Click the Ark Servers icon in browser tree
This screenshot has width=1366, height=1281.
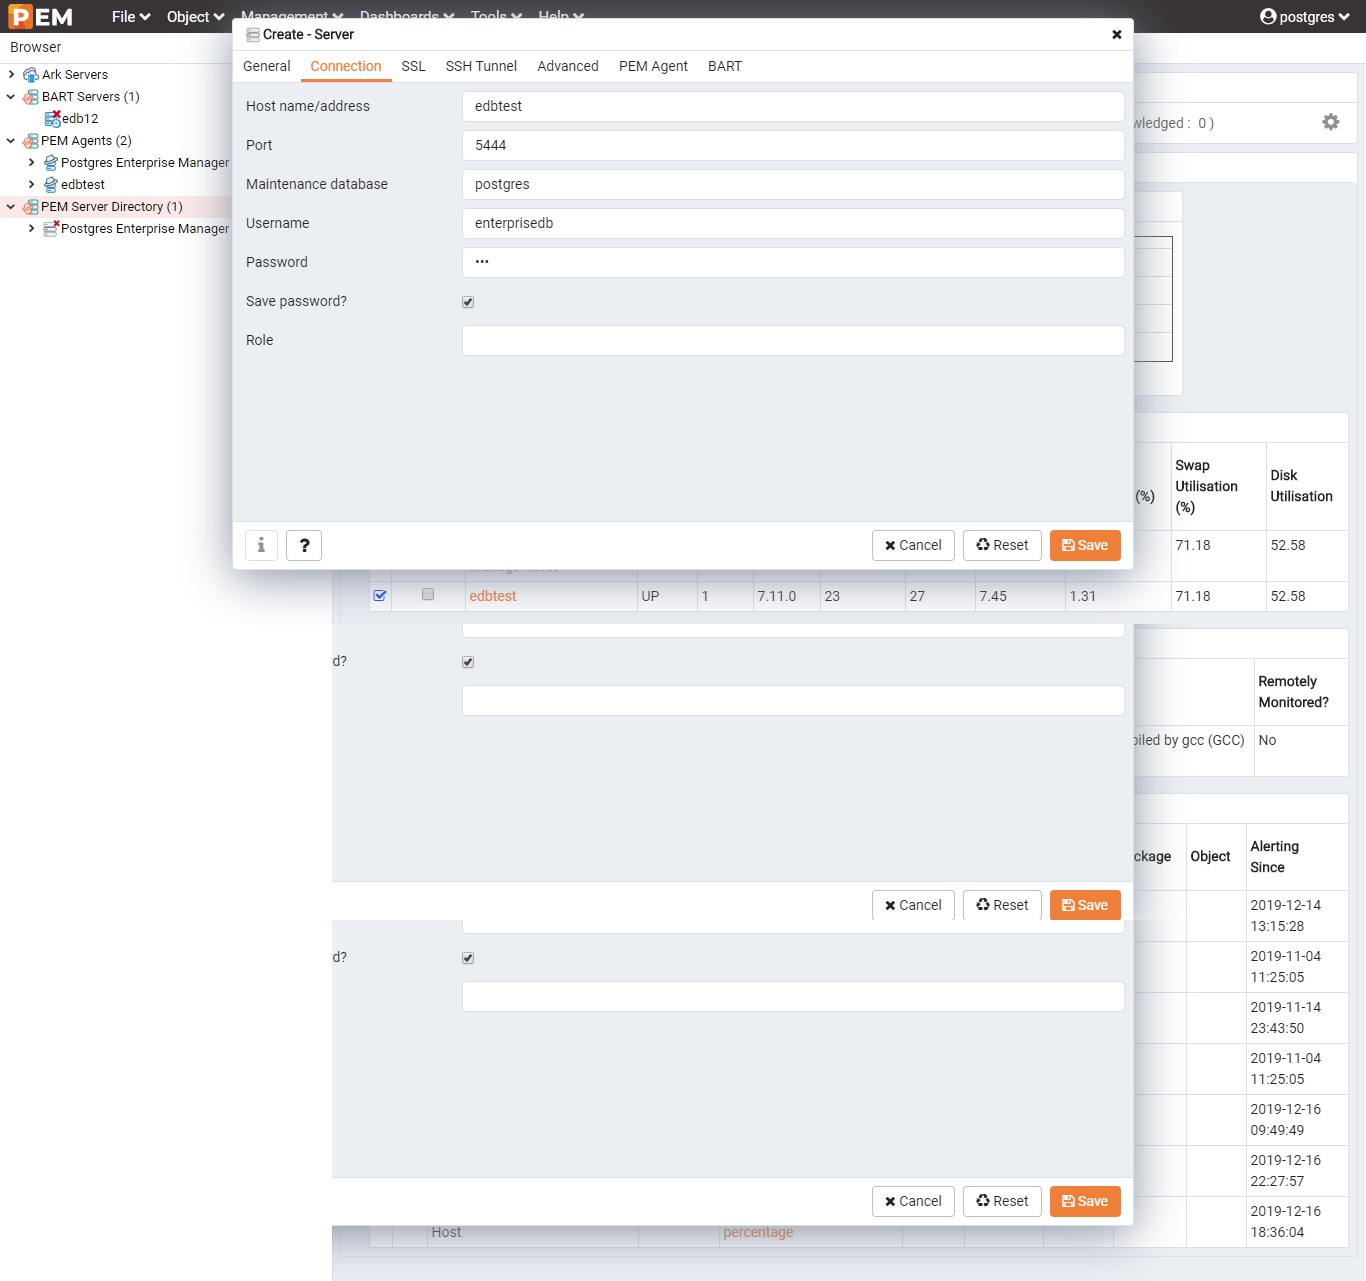pyautogui.click(x=31, y=75)
